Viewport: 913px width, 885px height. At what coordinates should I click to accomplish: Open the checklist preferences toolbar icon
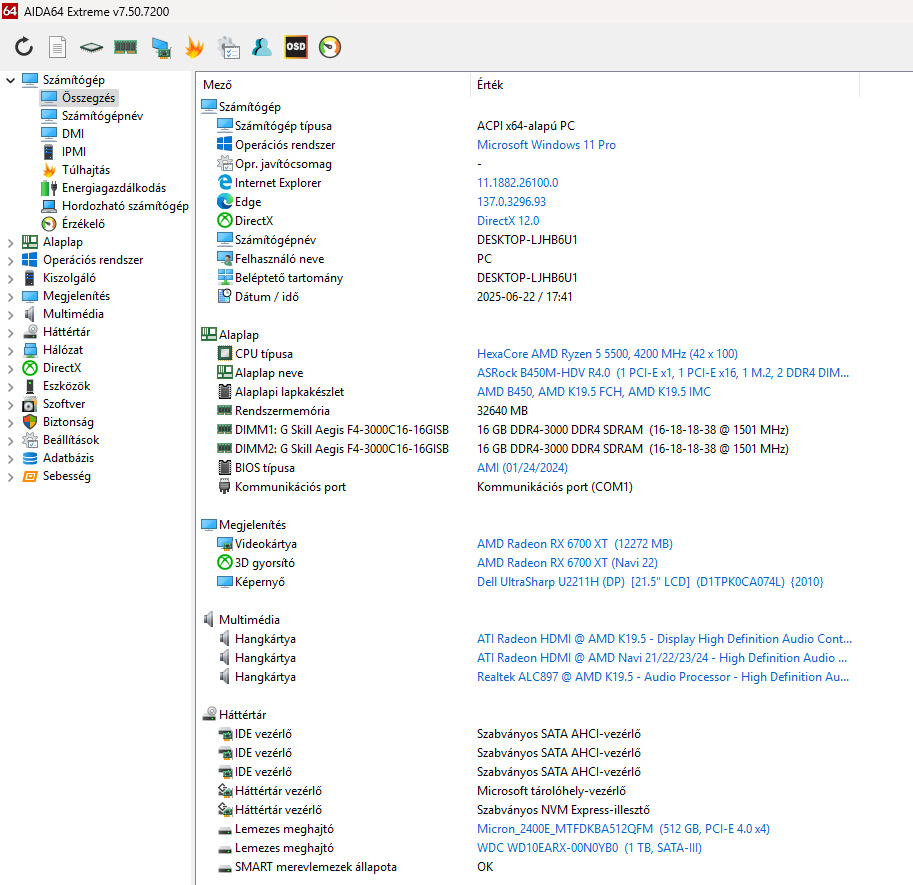pyautogui.click(x=228, y=48)
